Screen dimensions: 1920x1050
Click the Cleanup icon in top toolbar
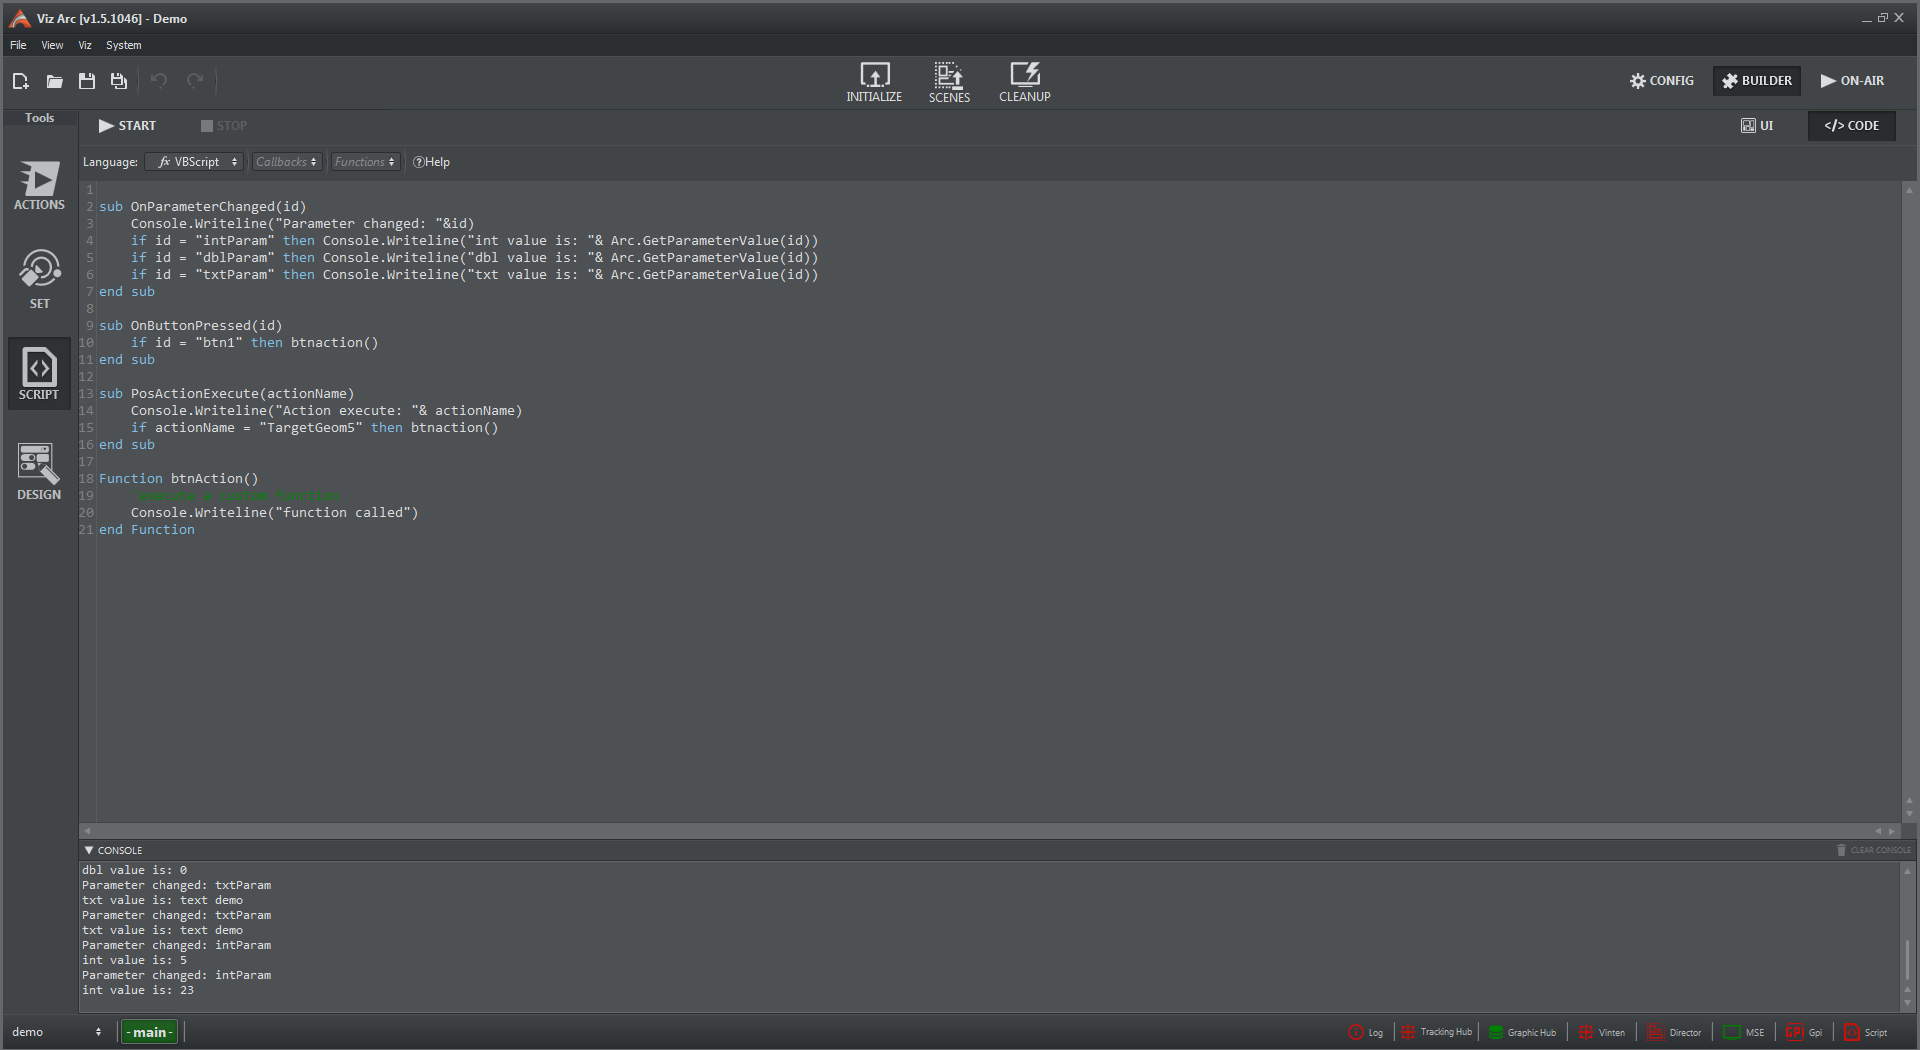(1024, 82)
